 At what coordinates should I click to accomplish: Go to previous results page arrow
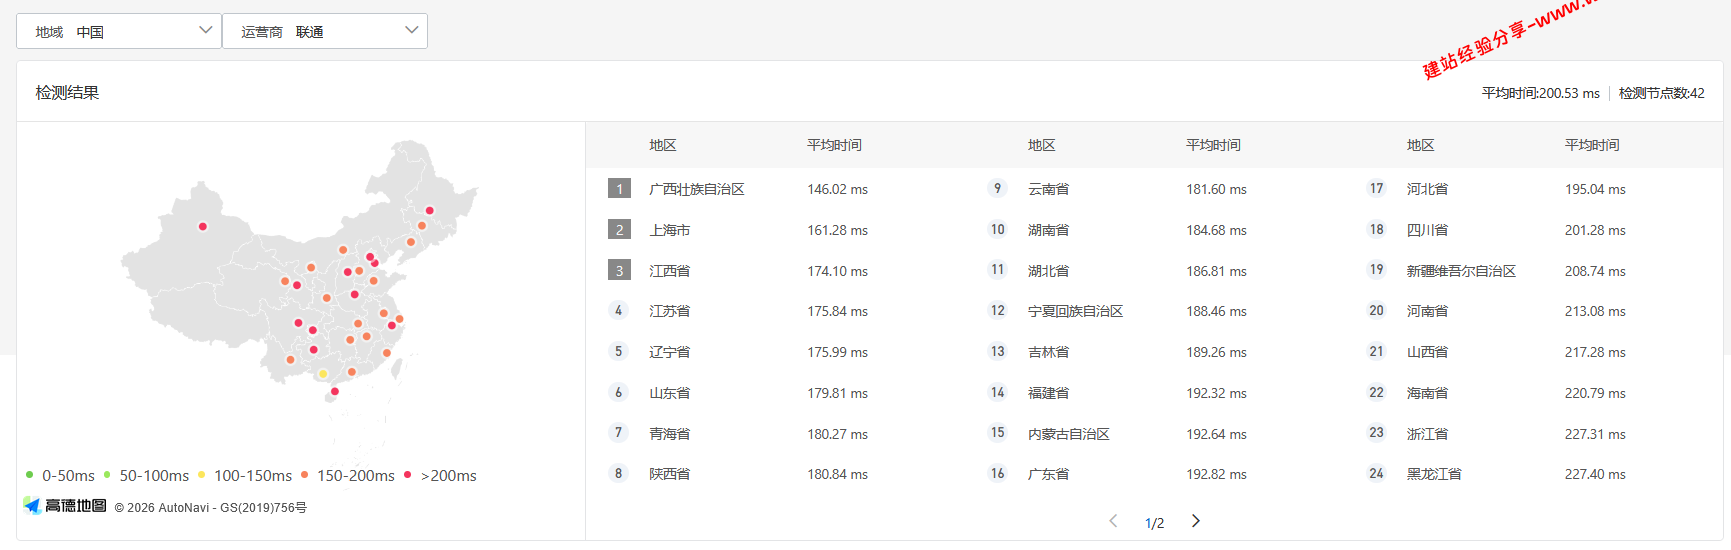[1113, 521]
